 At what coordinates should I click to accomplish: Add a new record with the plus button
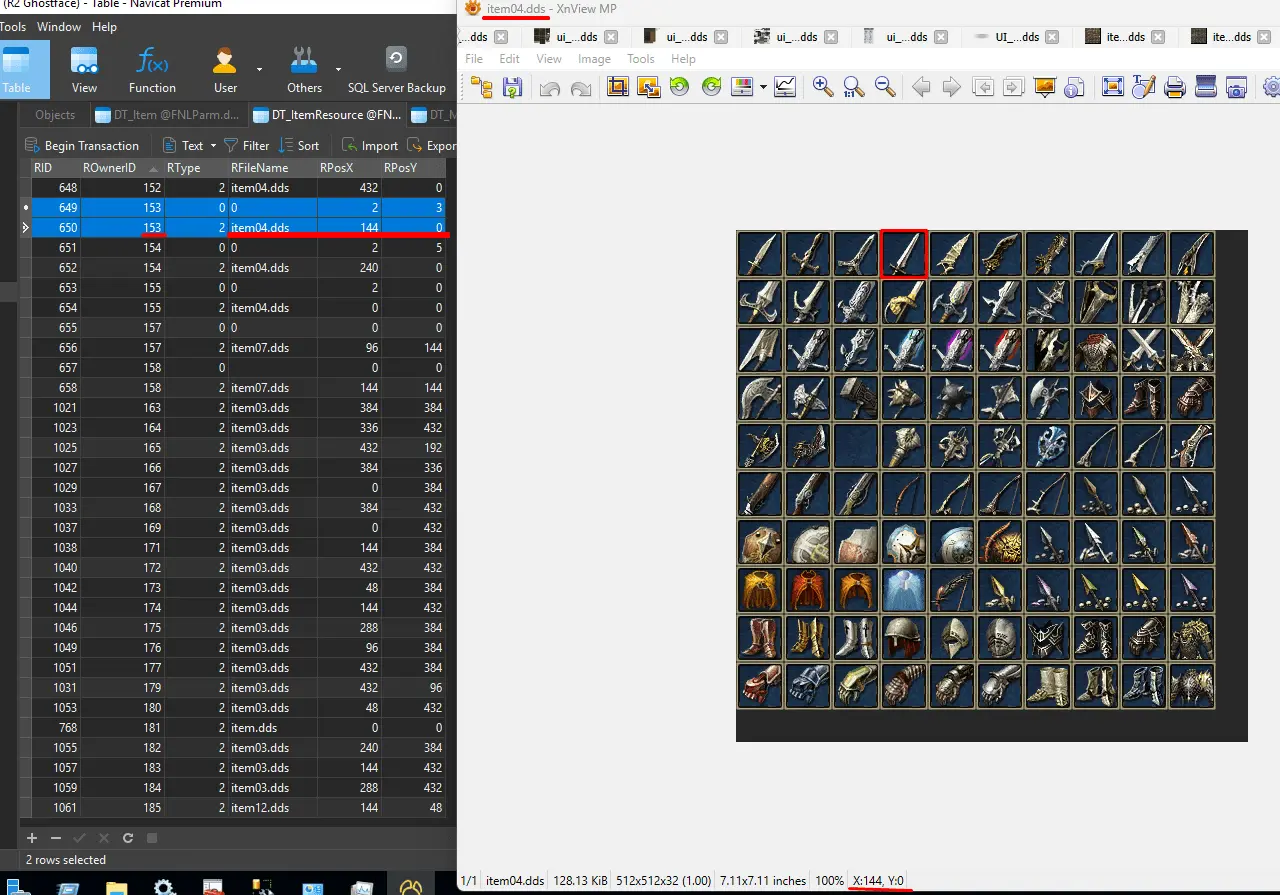[x=32, y=838]
